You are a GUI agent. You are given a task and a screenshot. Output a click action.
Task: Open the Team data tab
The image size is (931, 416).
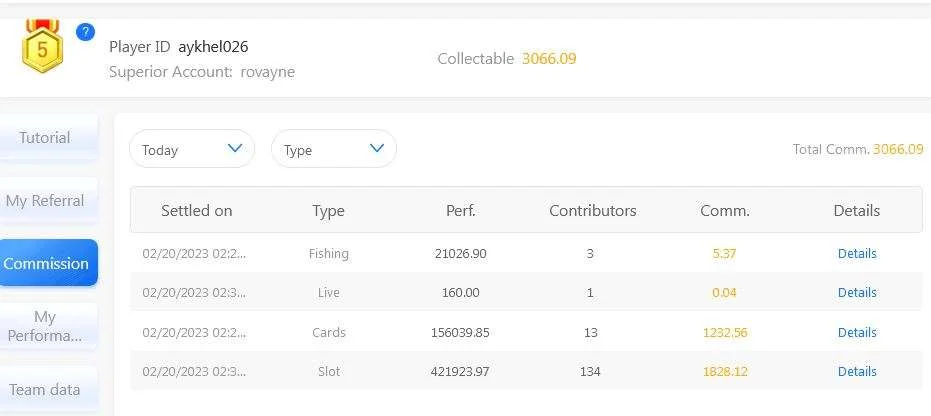click(48, 390)
